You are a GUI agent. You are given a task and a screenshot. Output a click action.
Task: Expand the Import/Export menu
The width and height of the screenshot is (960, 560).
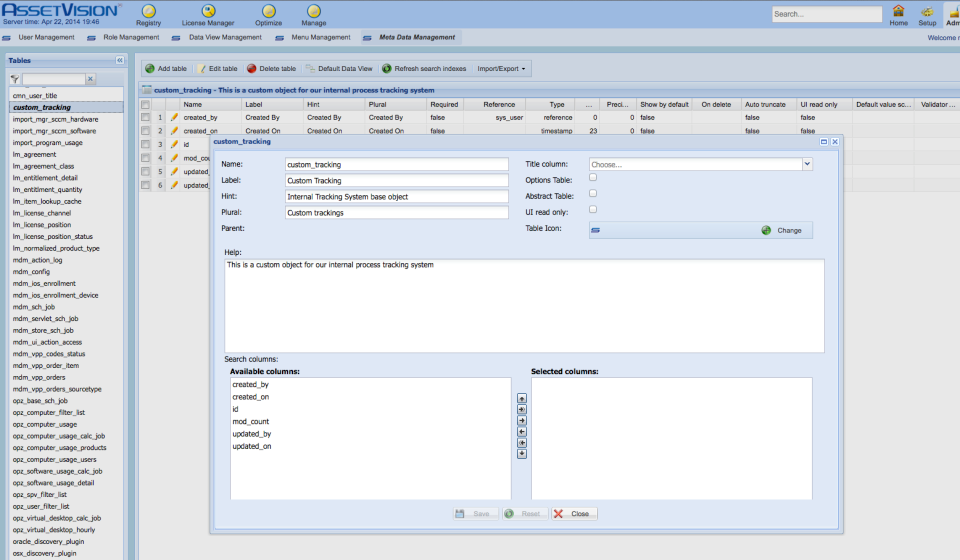coord(501,69)
